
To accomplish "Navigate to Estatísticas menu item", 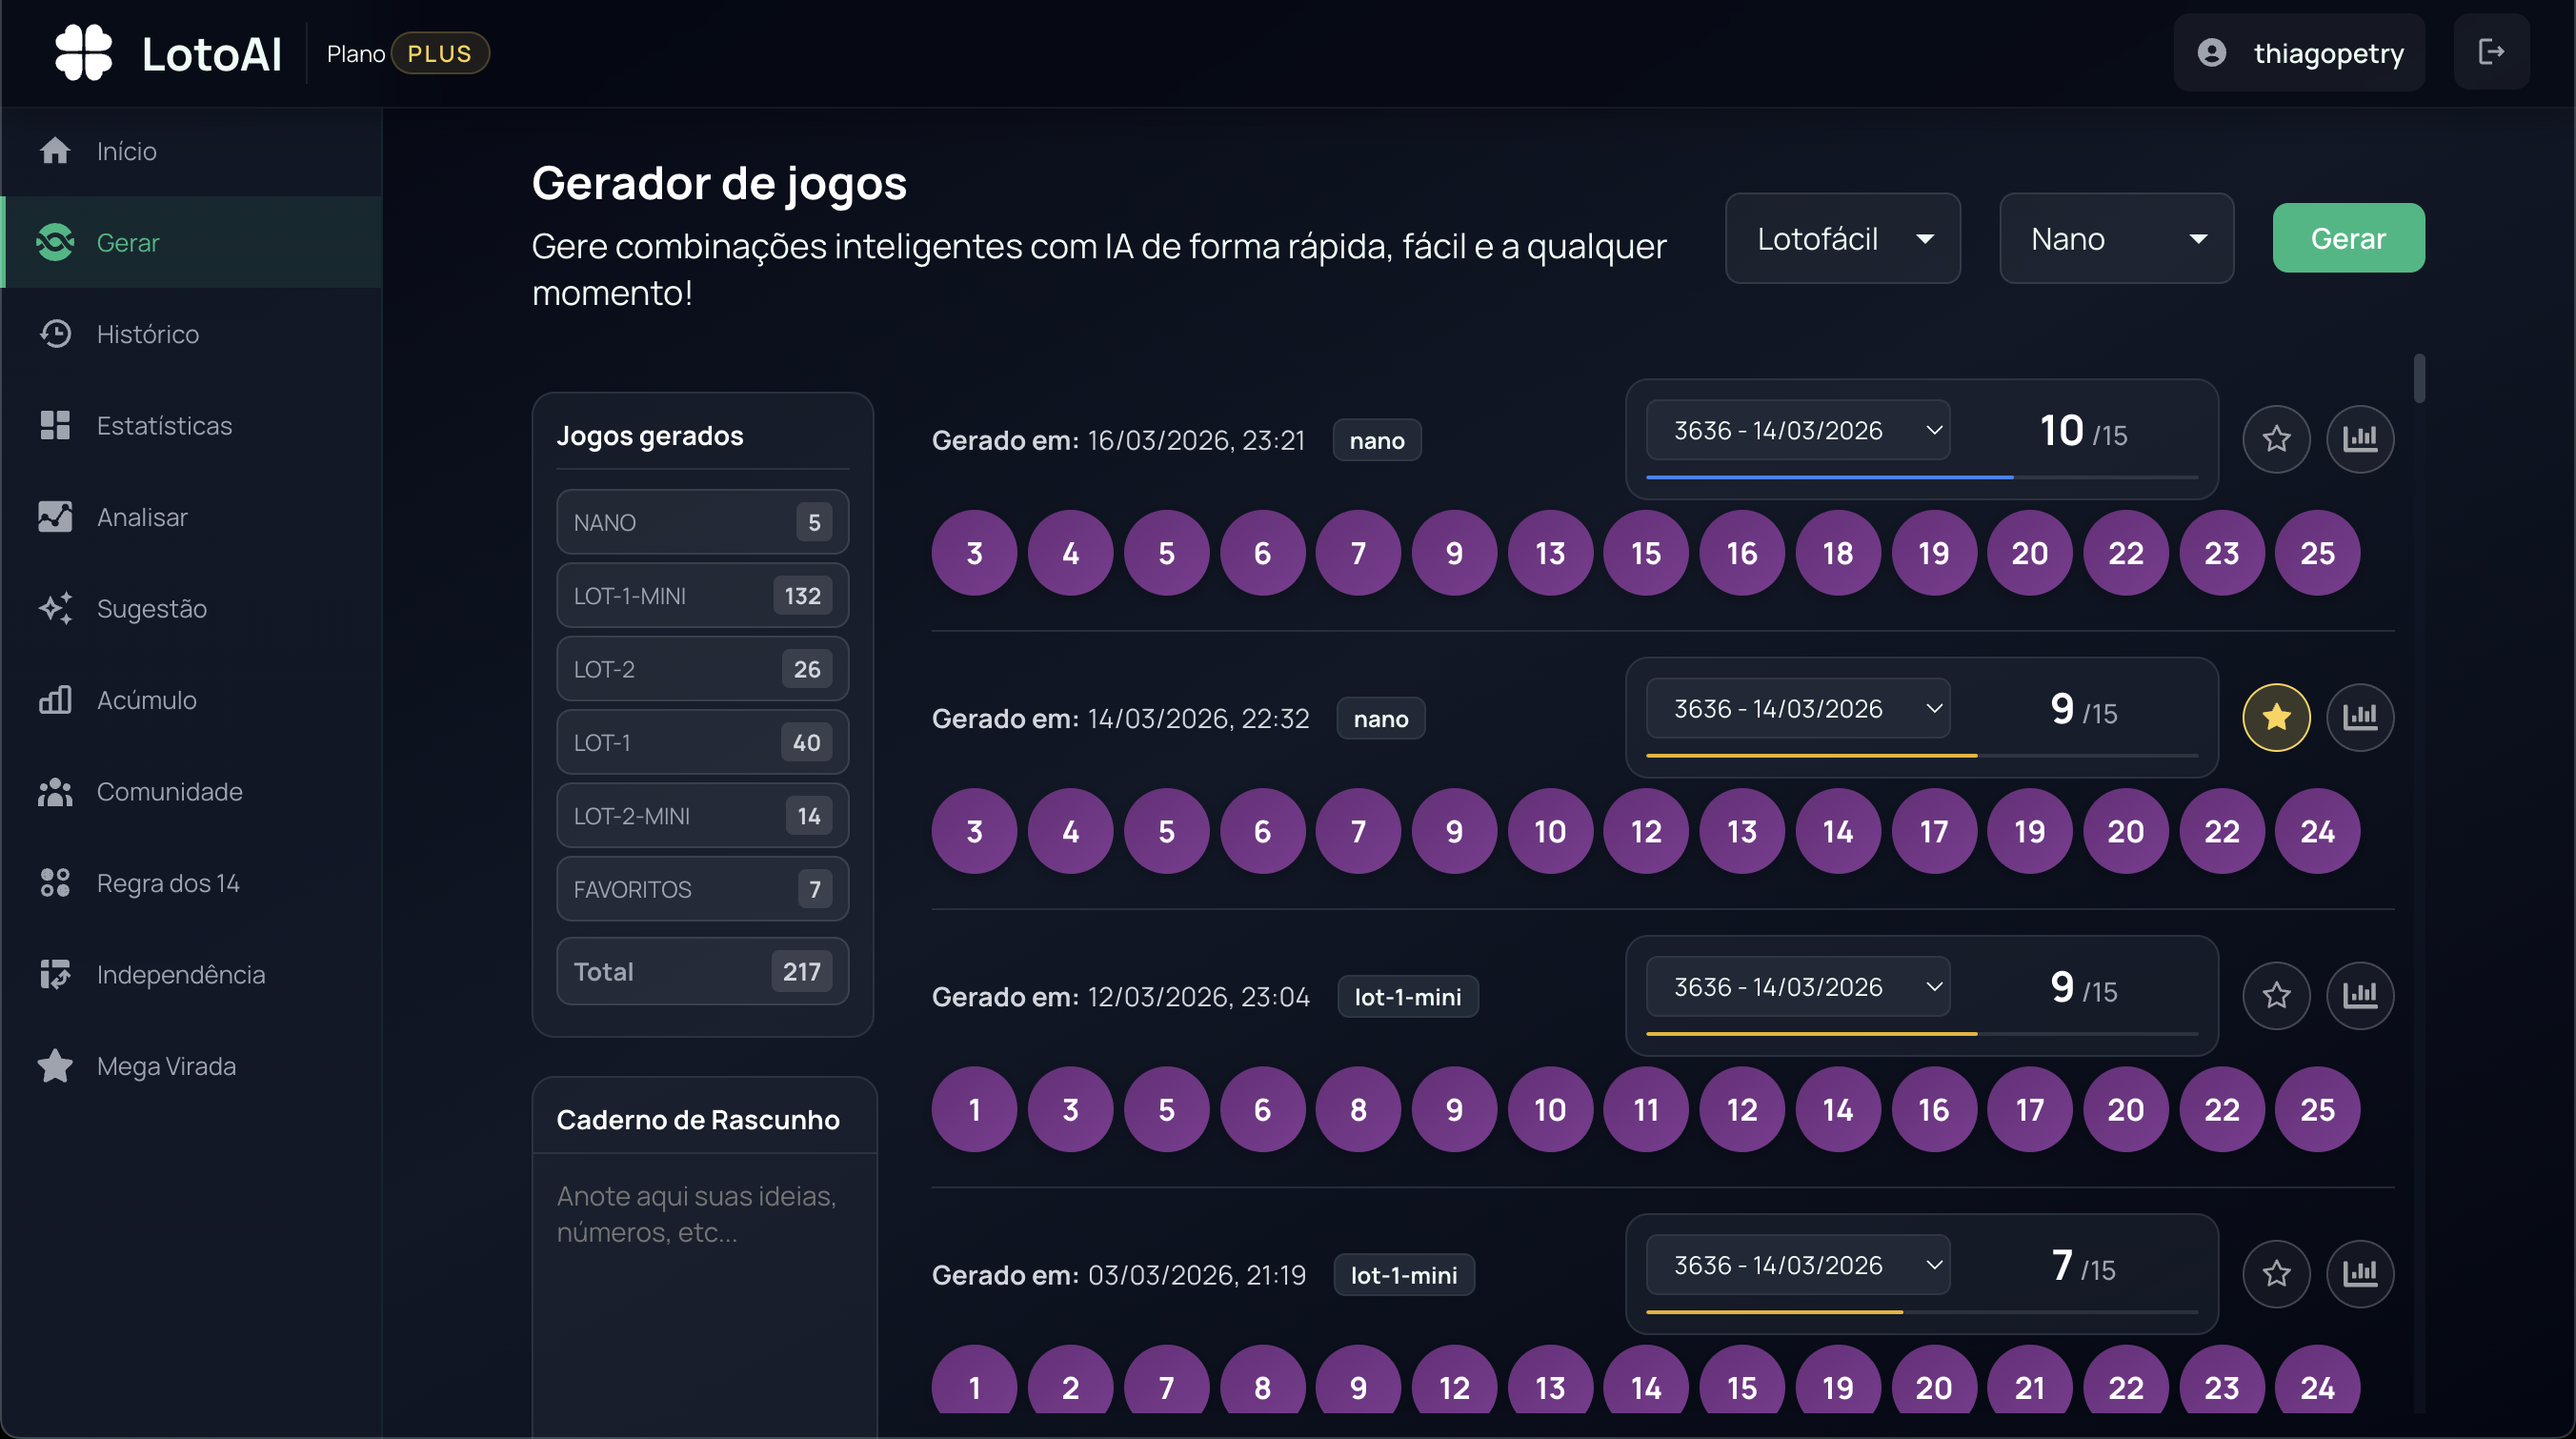I will (x=192, y=425).
